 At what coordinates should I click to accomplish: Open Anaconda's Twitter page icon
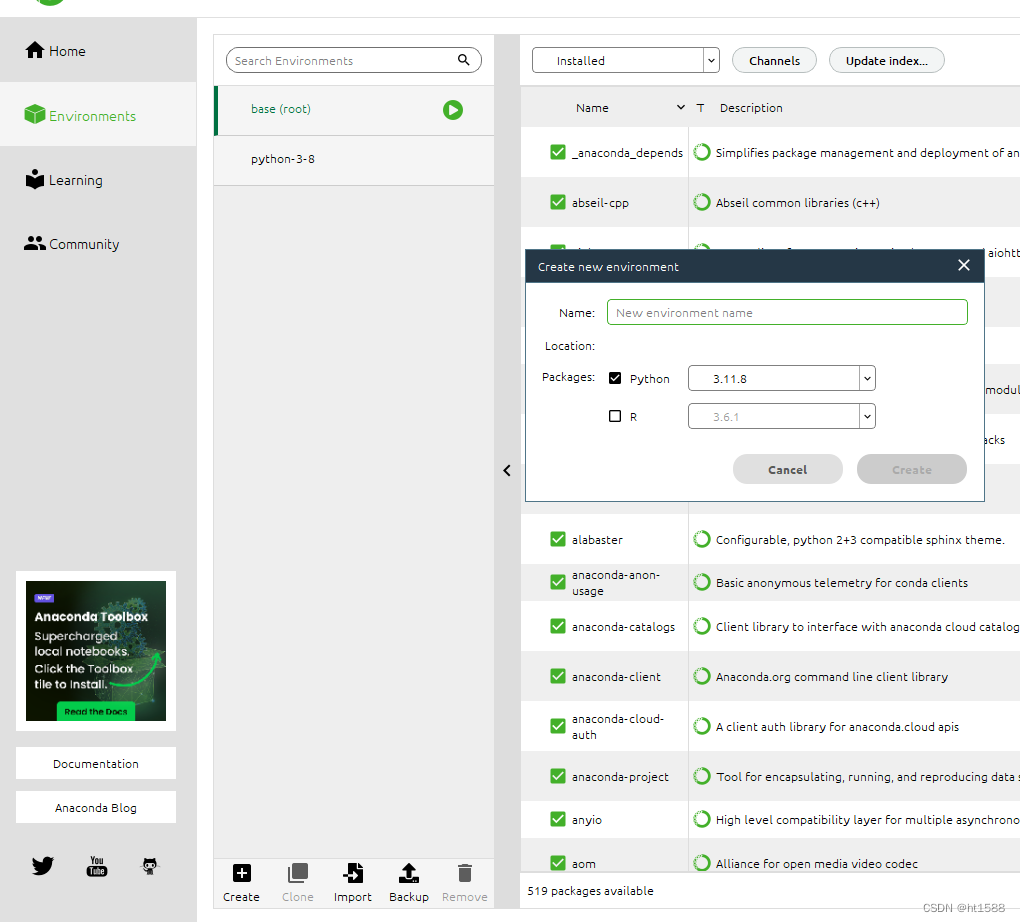[x=43, y=865]
